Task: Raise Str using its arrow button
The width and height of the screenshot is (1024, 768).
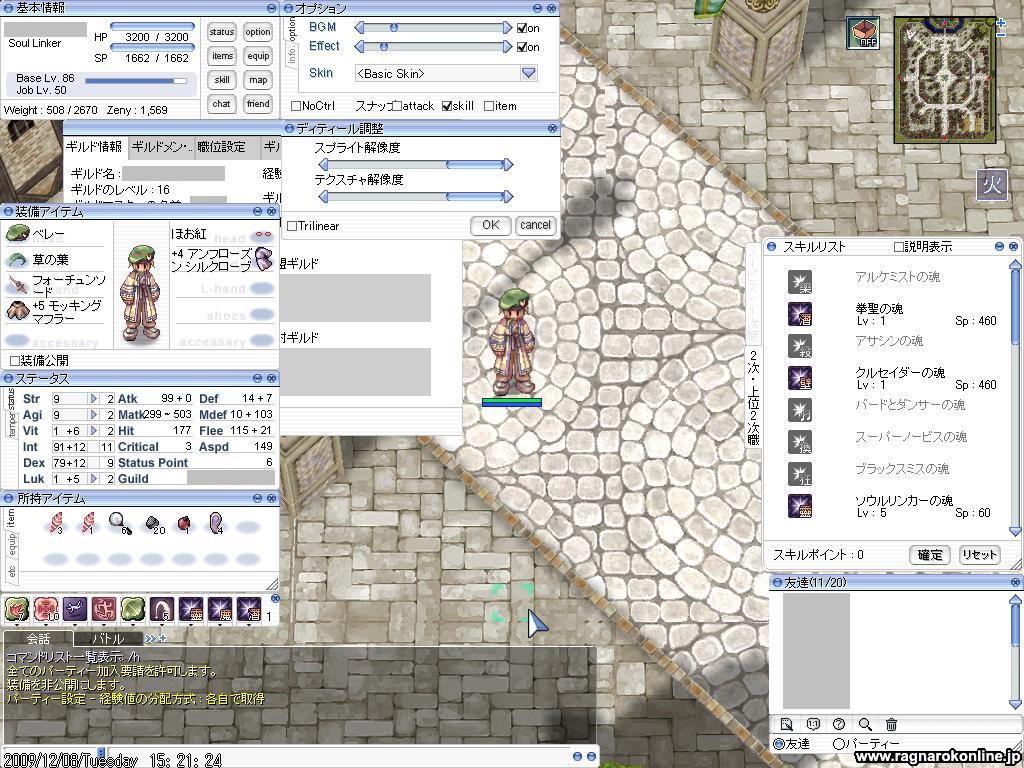Action: 94,398
